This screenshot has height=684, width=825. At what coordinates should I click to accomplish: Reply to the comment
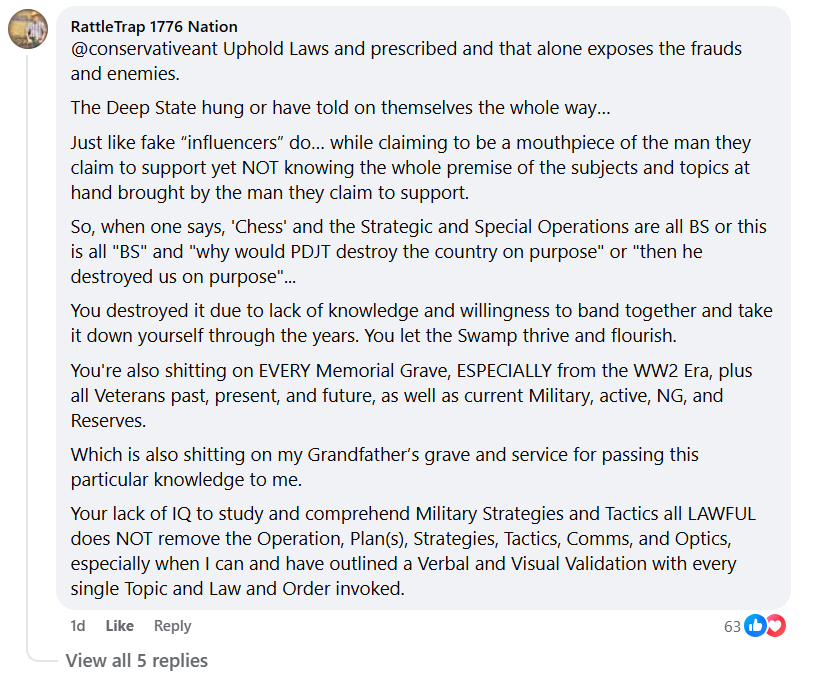pos(172,626)
